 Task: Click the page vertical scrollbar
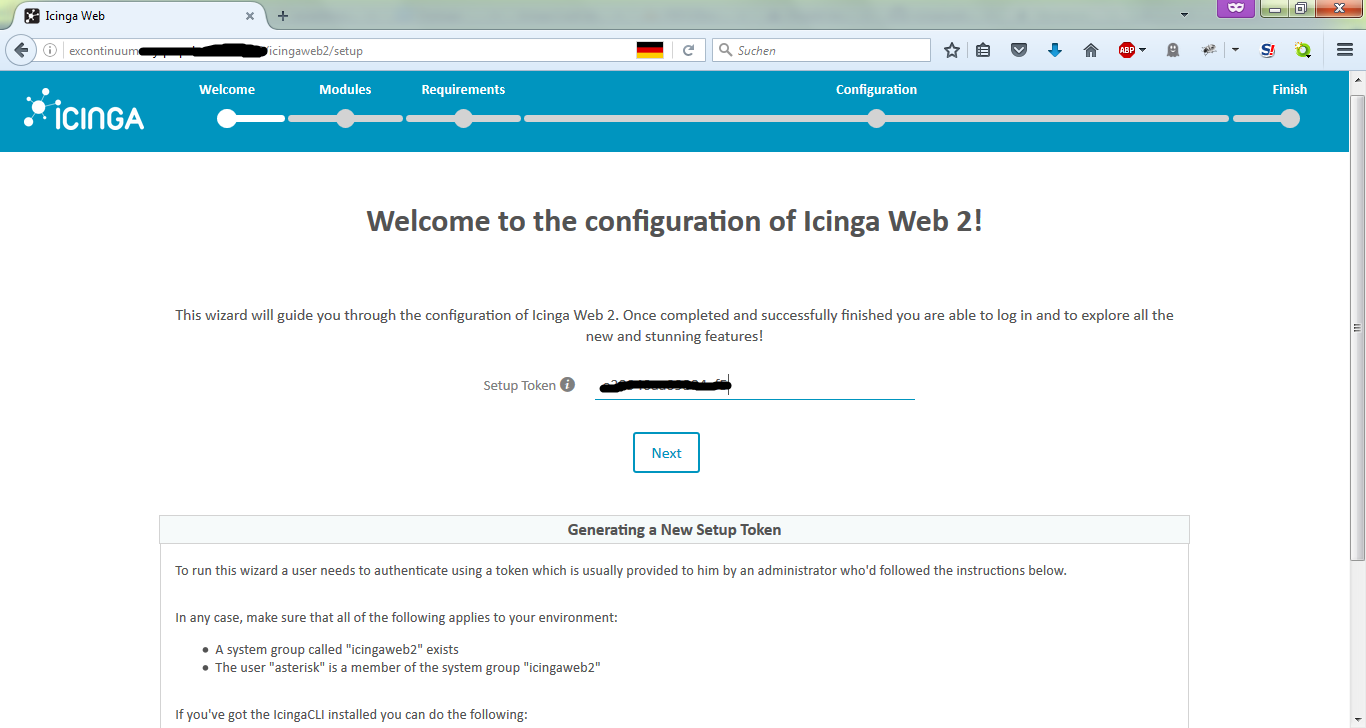(x=1357, y=327)
